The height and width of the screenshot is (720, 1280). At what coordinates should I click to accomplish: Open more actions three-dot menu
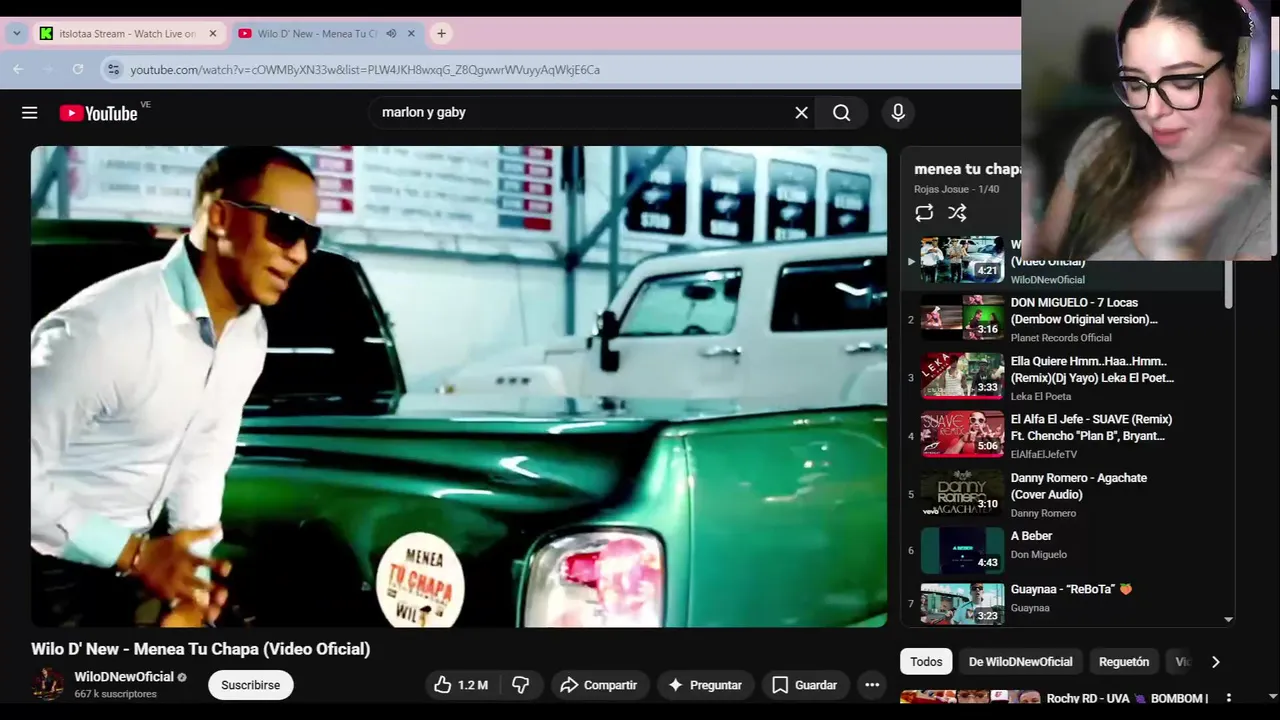click(x=872, y=685)
